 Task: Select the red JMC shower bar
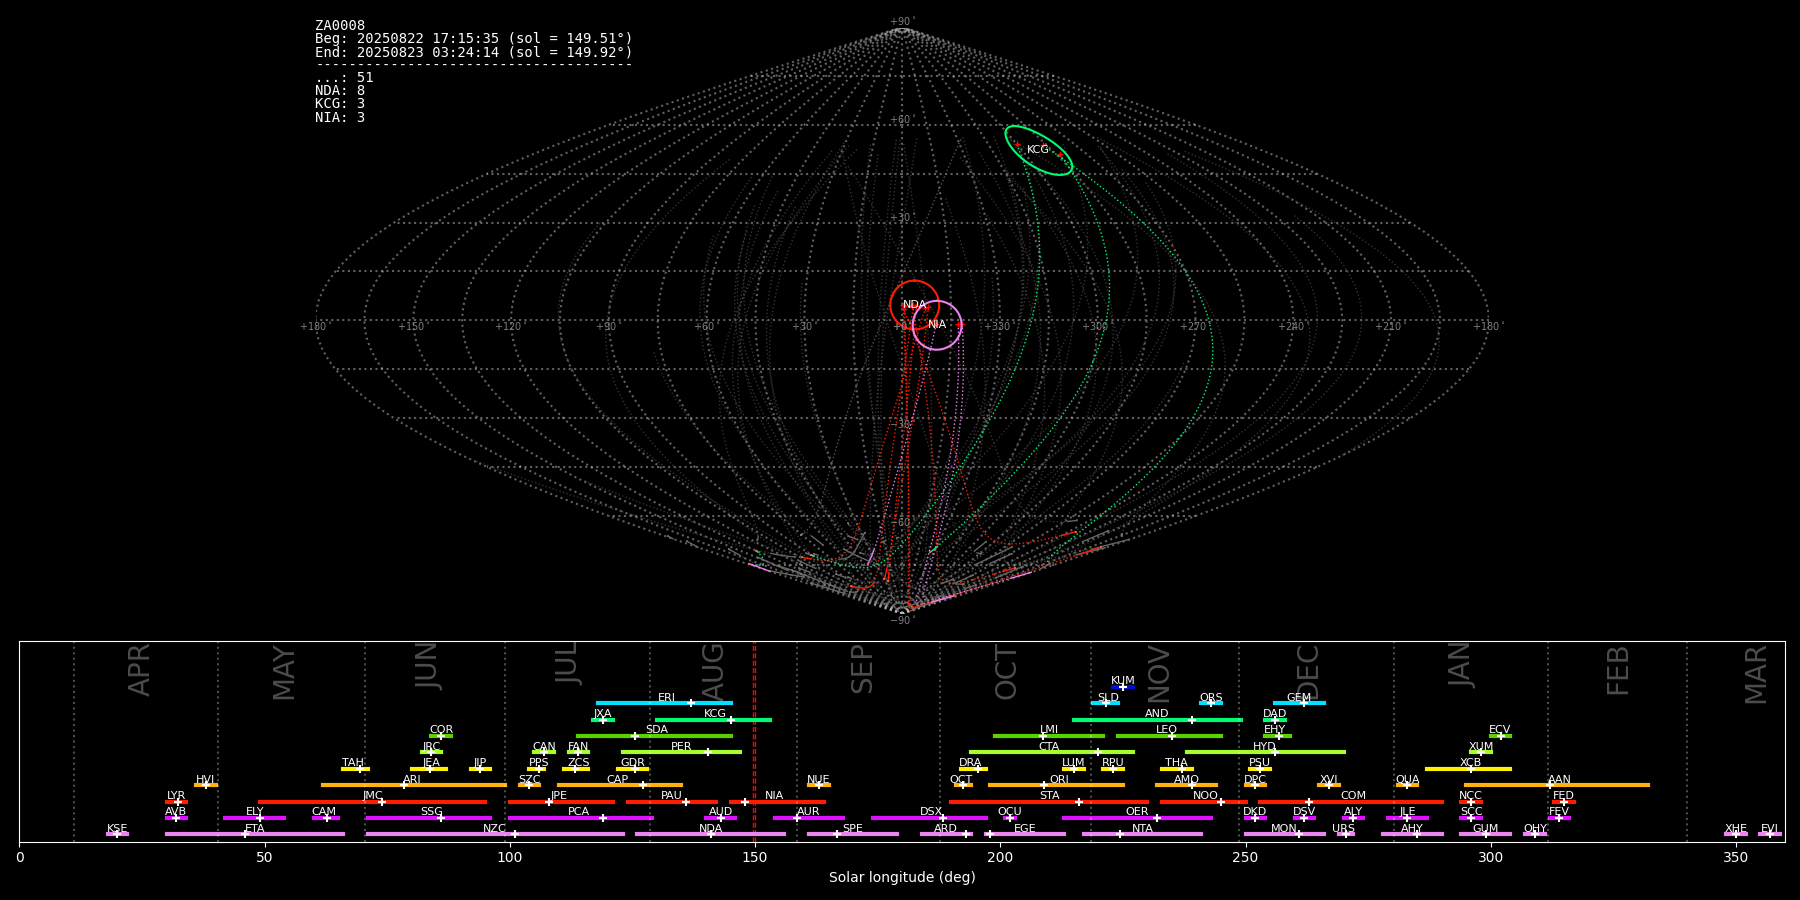373,801
